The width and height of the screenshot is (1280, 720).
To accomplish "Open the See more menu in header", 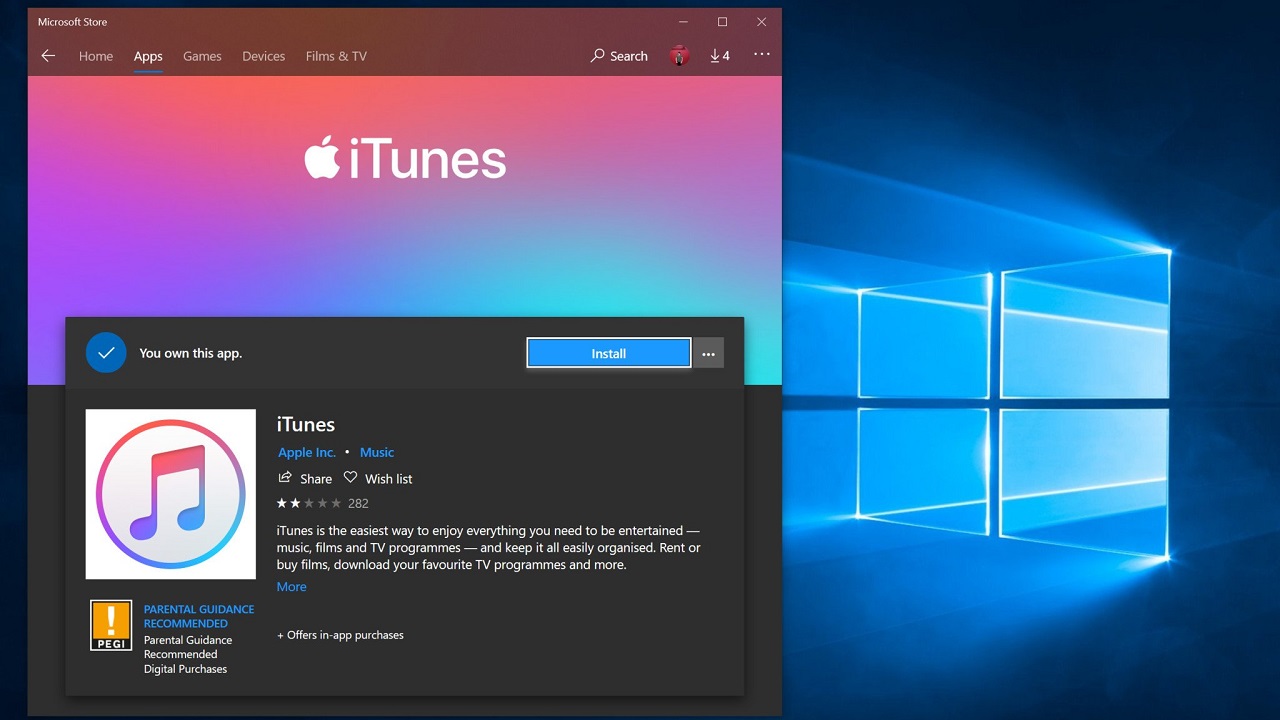I will [x=762, y=55].
